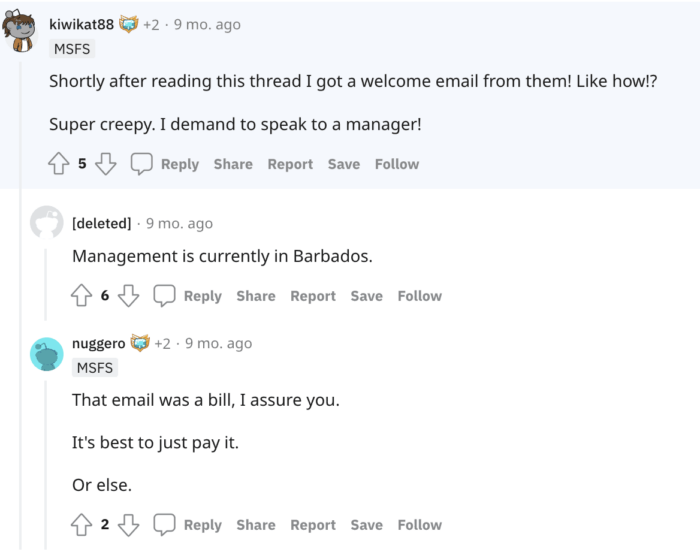This screenshot has height=555, width=700.
Task: Upvote the deleted user's Barbados comment
Action: pos(81,296)
